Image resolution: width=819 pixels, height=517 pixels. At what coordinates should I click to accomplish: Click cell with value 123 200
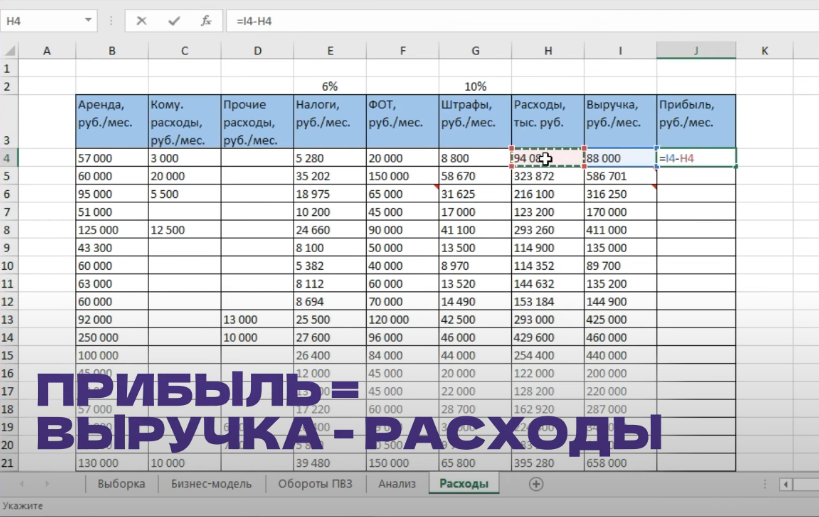[x=548, y=212]
